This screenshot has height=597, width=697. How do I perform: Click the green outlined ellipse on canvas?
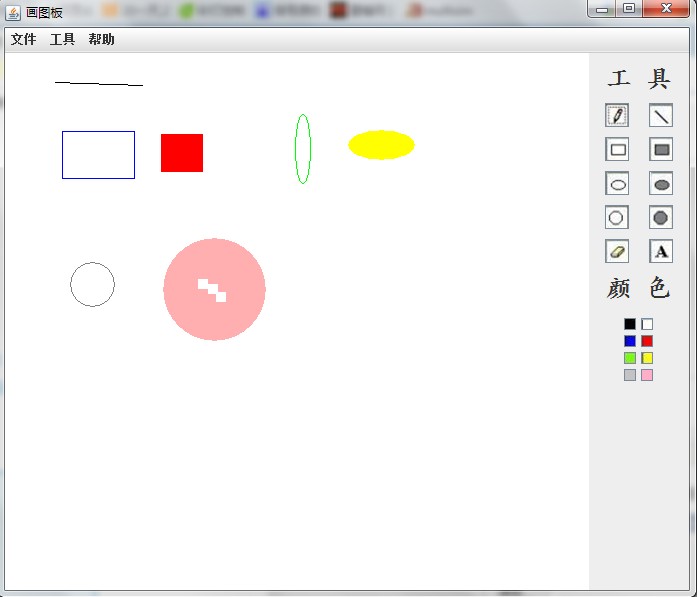(x=303, y=149)
